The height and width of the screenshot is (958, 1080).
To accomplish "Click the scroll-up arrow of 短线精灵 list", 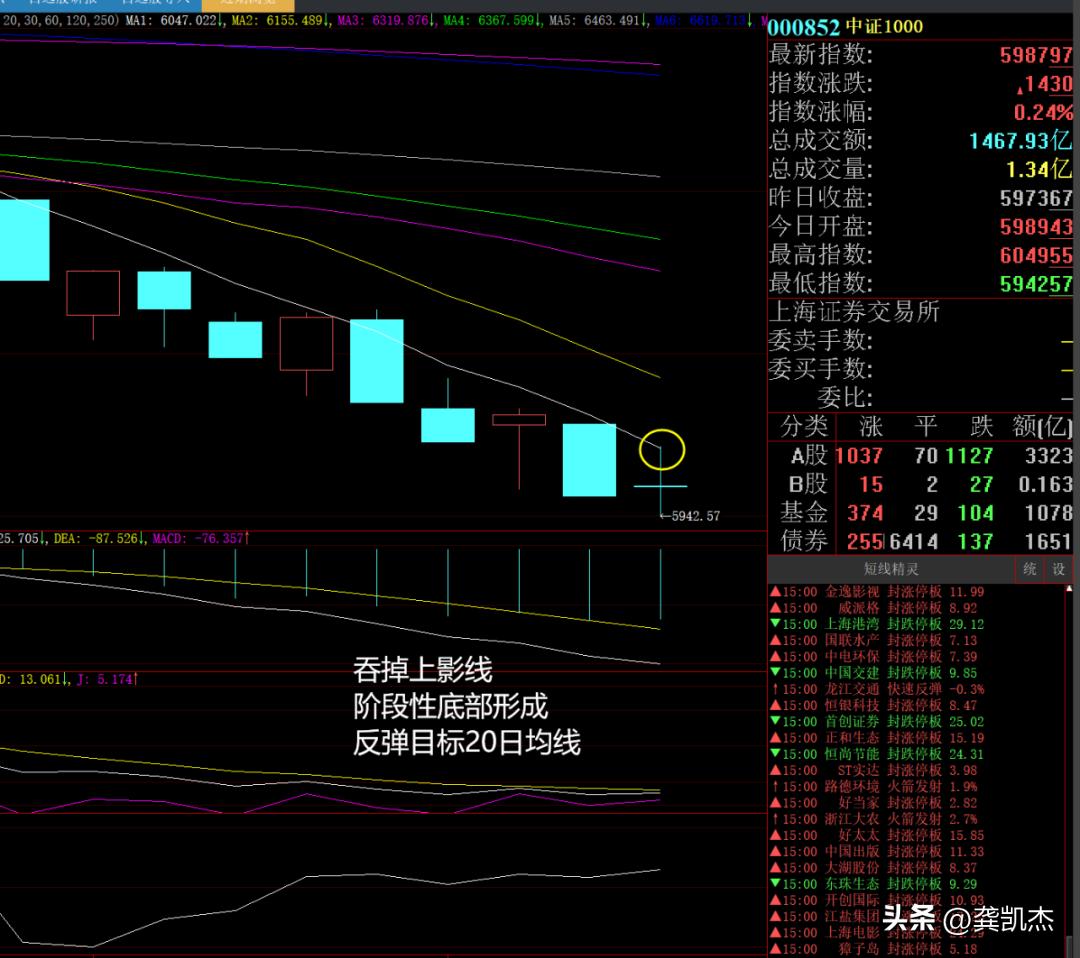I will coord(1074,590).
